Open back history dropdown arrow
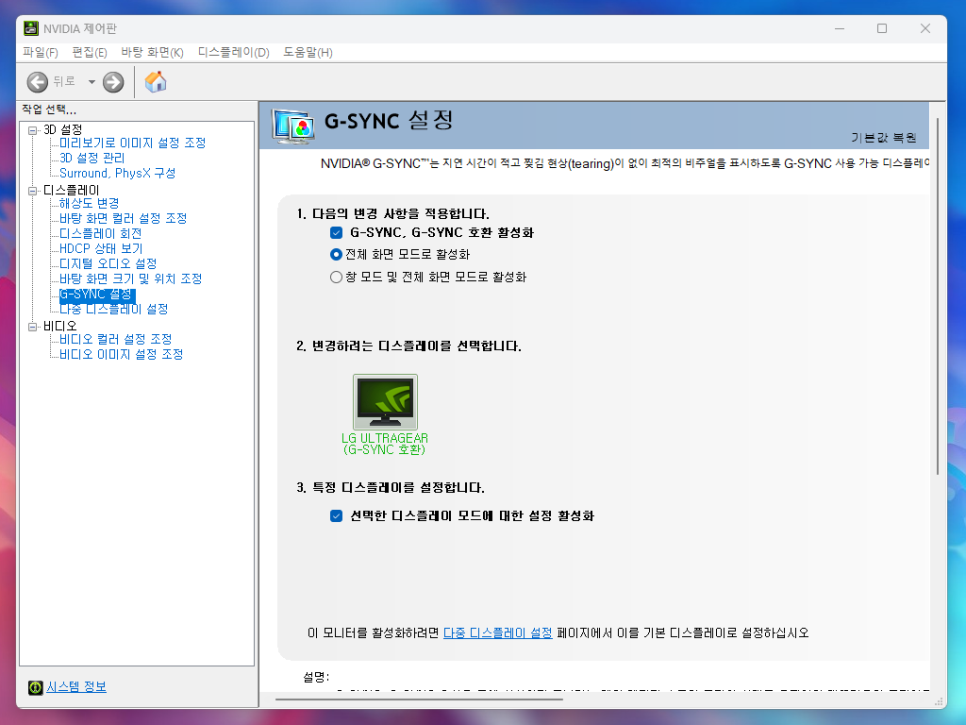Screen dimensions: 966x725 pyautogui.click(x=91, y=82)
